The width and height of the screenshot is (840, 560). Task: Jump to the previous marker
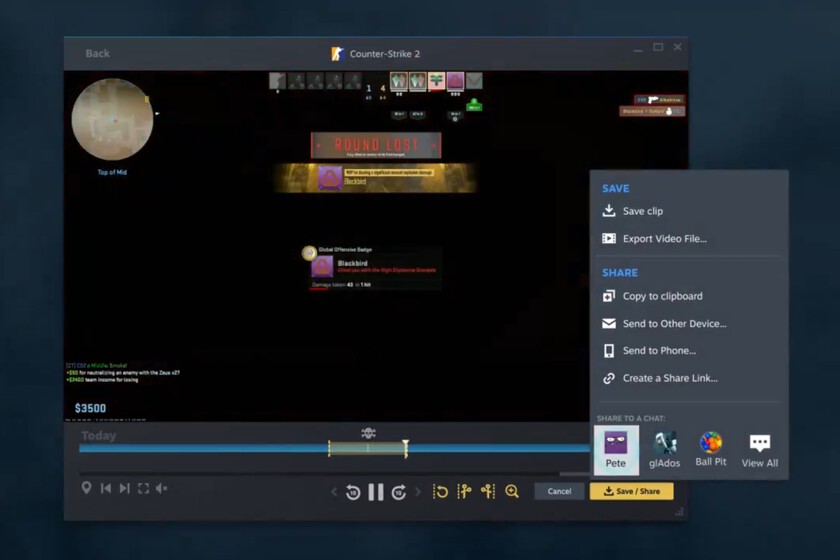click(x=106, y=488)
